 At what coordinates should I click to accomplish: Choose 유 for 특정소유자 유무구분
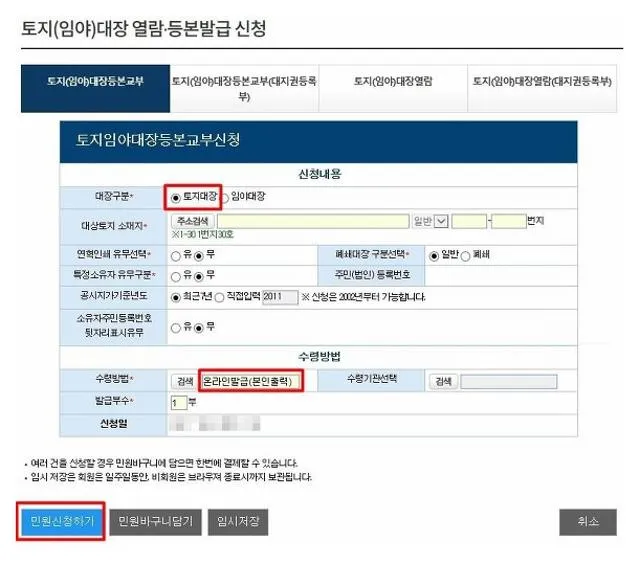176,277
